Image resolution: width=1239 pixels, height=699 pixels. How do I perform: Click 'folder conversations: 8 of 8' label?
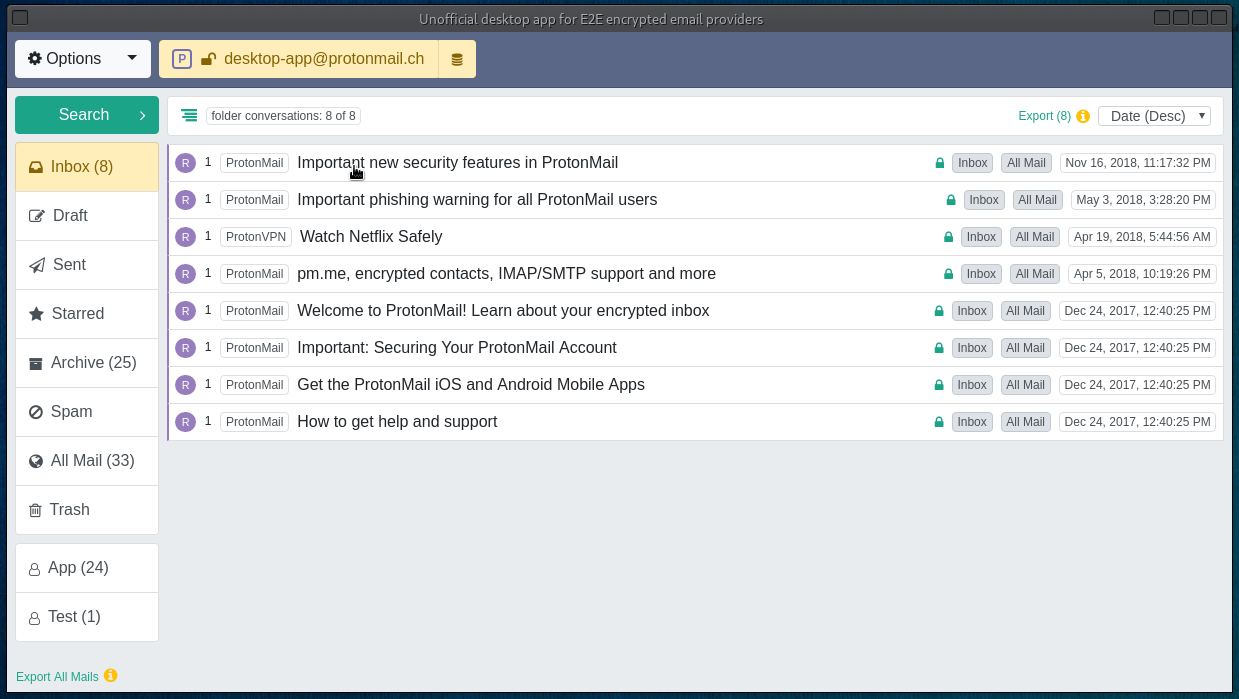pos(283,116)
